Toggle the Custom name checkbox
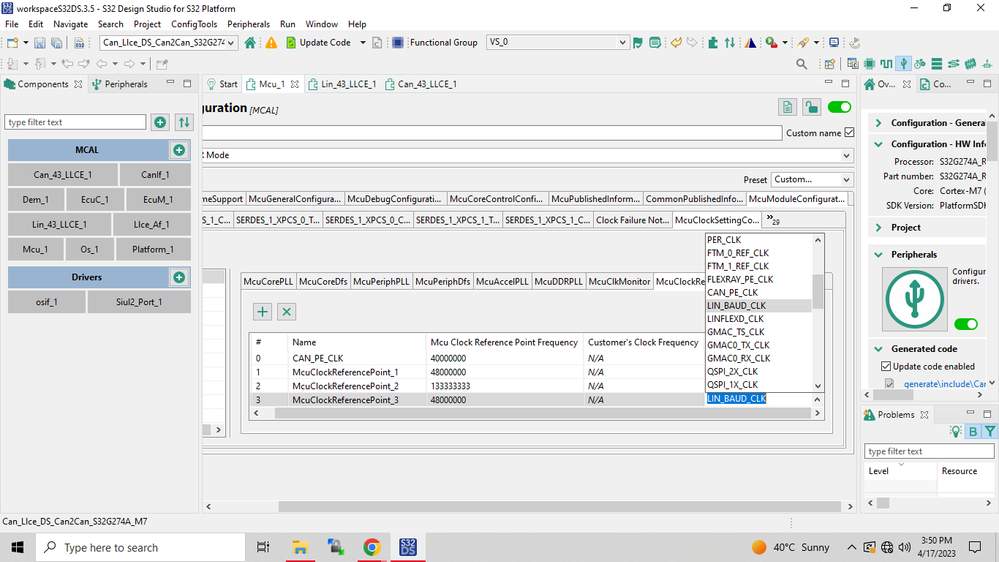999x562 pixels. point(849,133)
